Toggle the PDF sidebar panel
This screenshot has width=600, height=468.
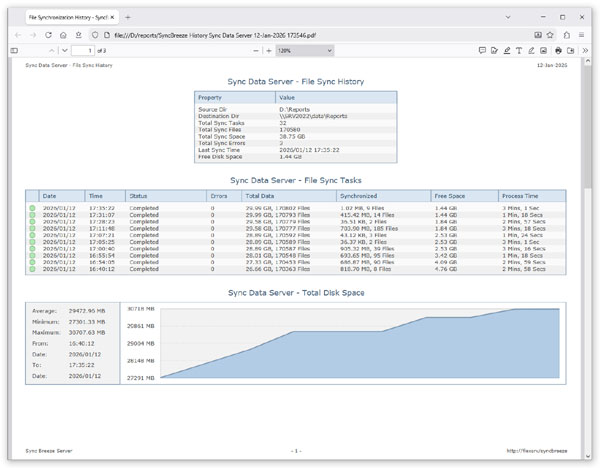point(14,51)
